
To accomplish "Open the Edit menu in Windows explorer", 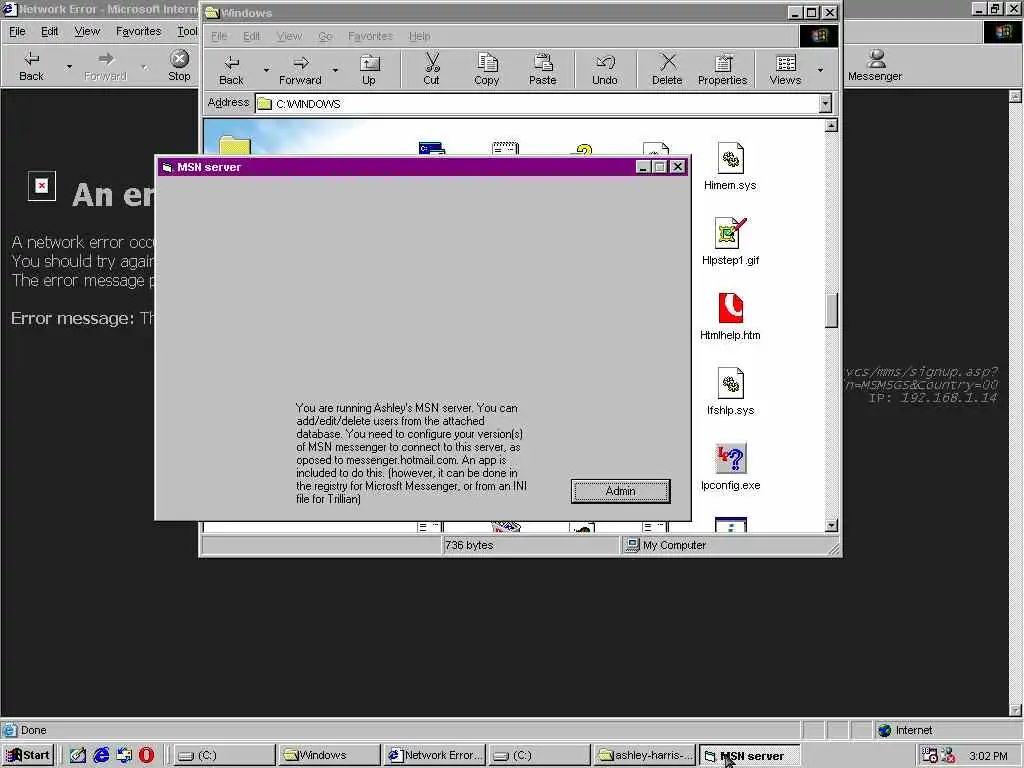I will pos(251,36).
